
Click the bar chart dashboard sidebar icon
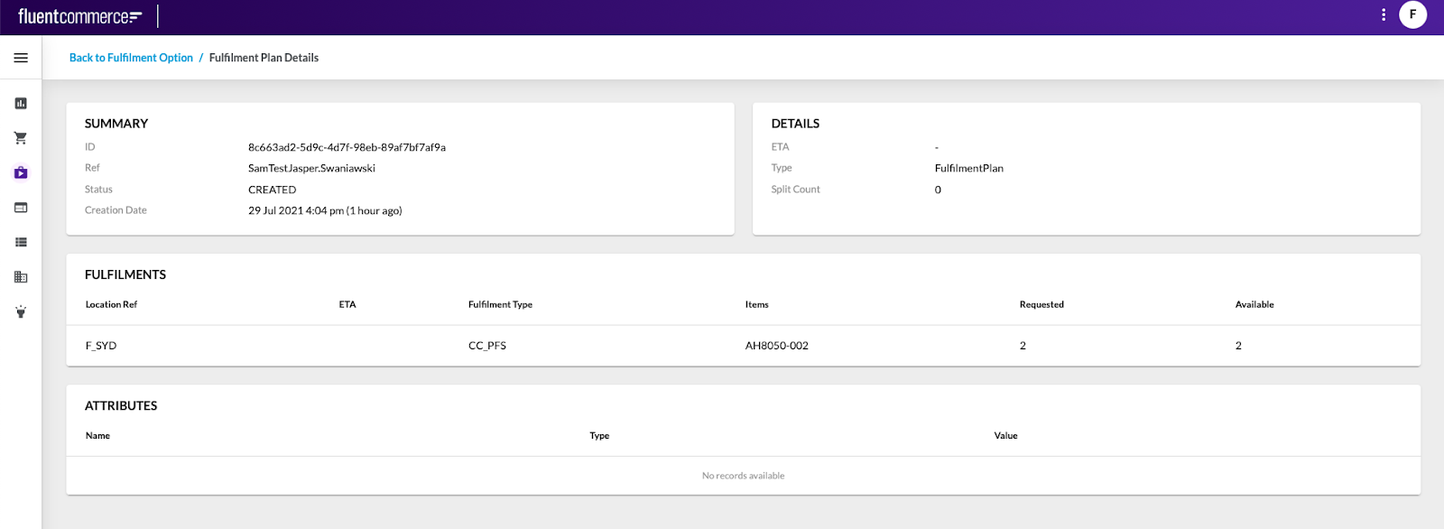click(20, 103)
